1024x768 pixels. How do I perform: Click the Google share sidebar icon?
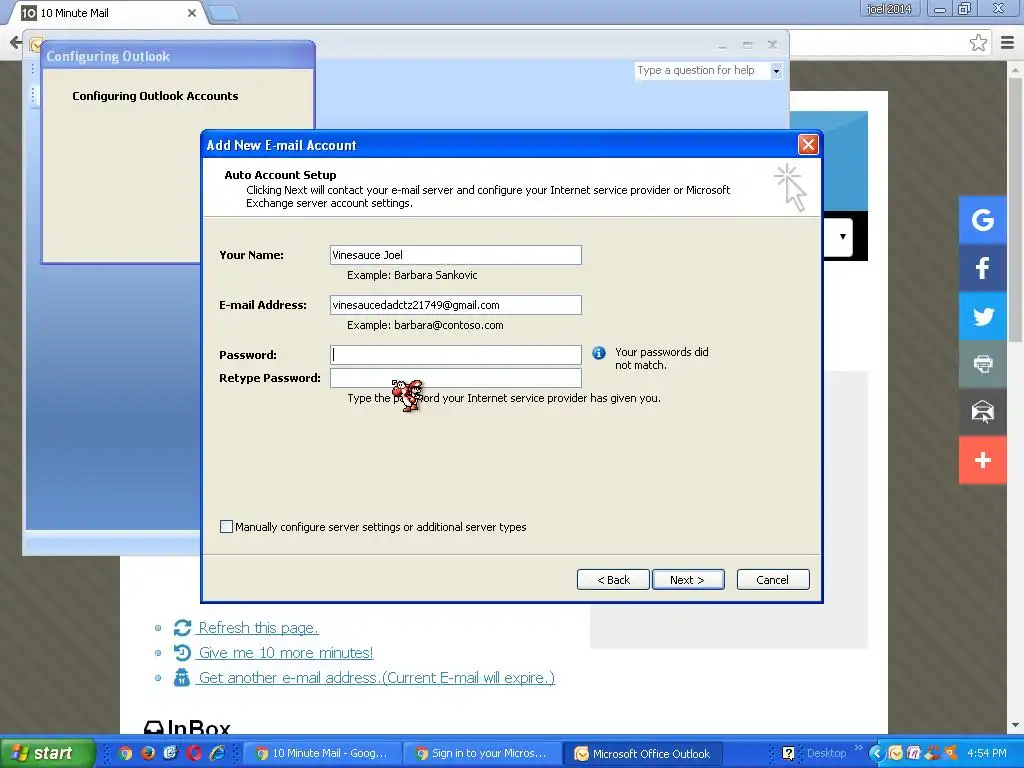[982, 219]
